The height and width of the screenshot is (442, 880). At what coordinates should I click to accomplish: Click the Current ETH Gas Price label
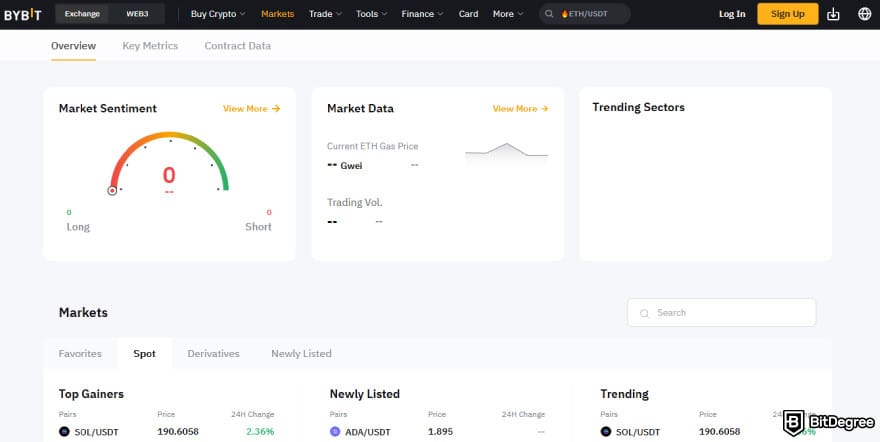373,146
